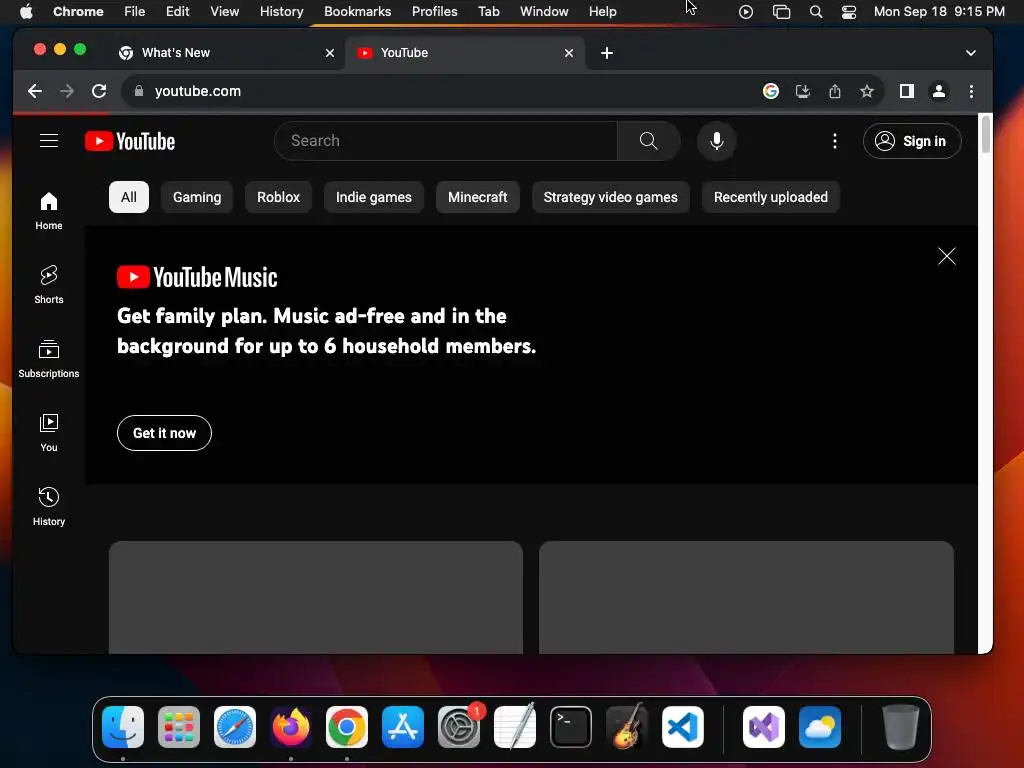Click the browser back arrow
Screen dimensions: 1024x768
35,91
